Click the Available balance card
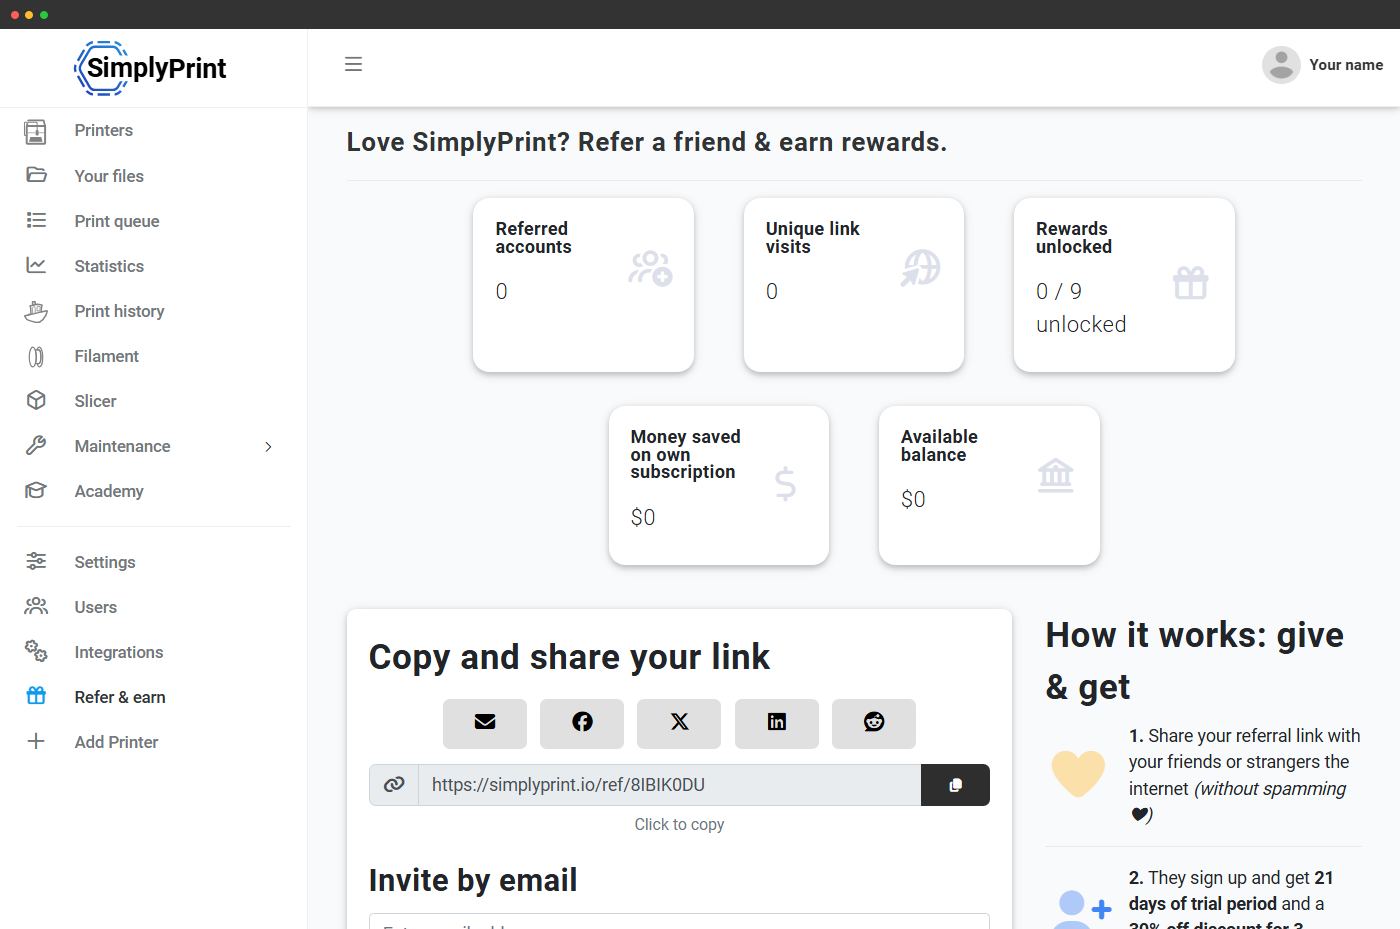Image resolution: width=1400 pixels, height=929 pixels. point(989,485)
